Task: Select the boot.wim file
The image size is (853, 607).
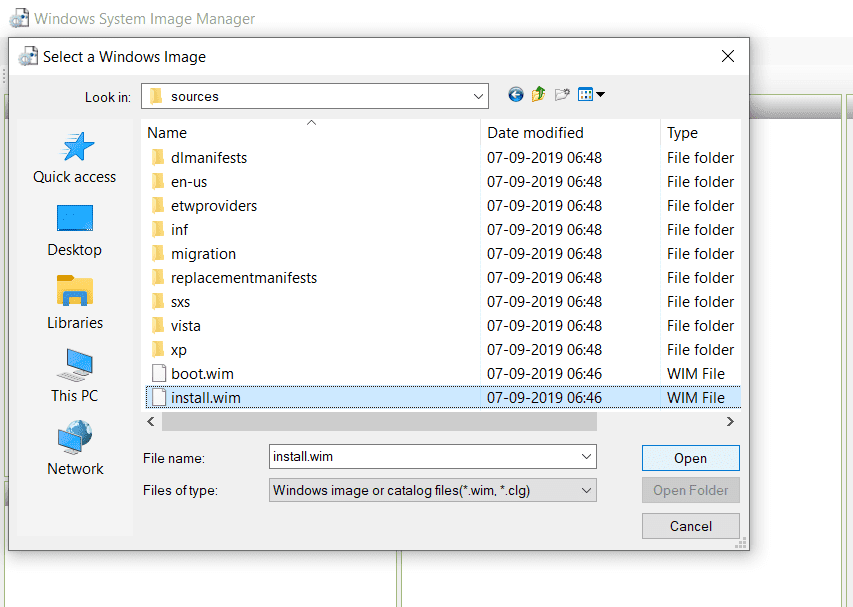Action: (202, 374)
